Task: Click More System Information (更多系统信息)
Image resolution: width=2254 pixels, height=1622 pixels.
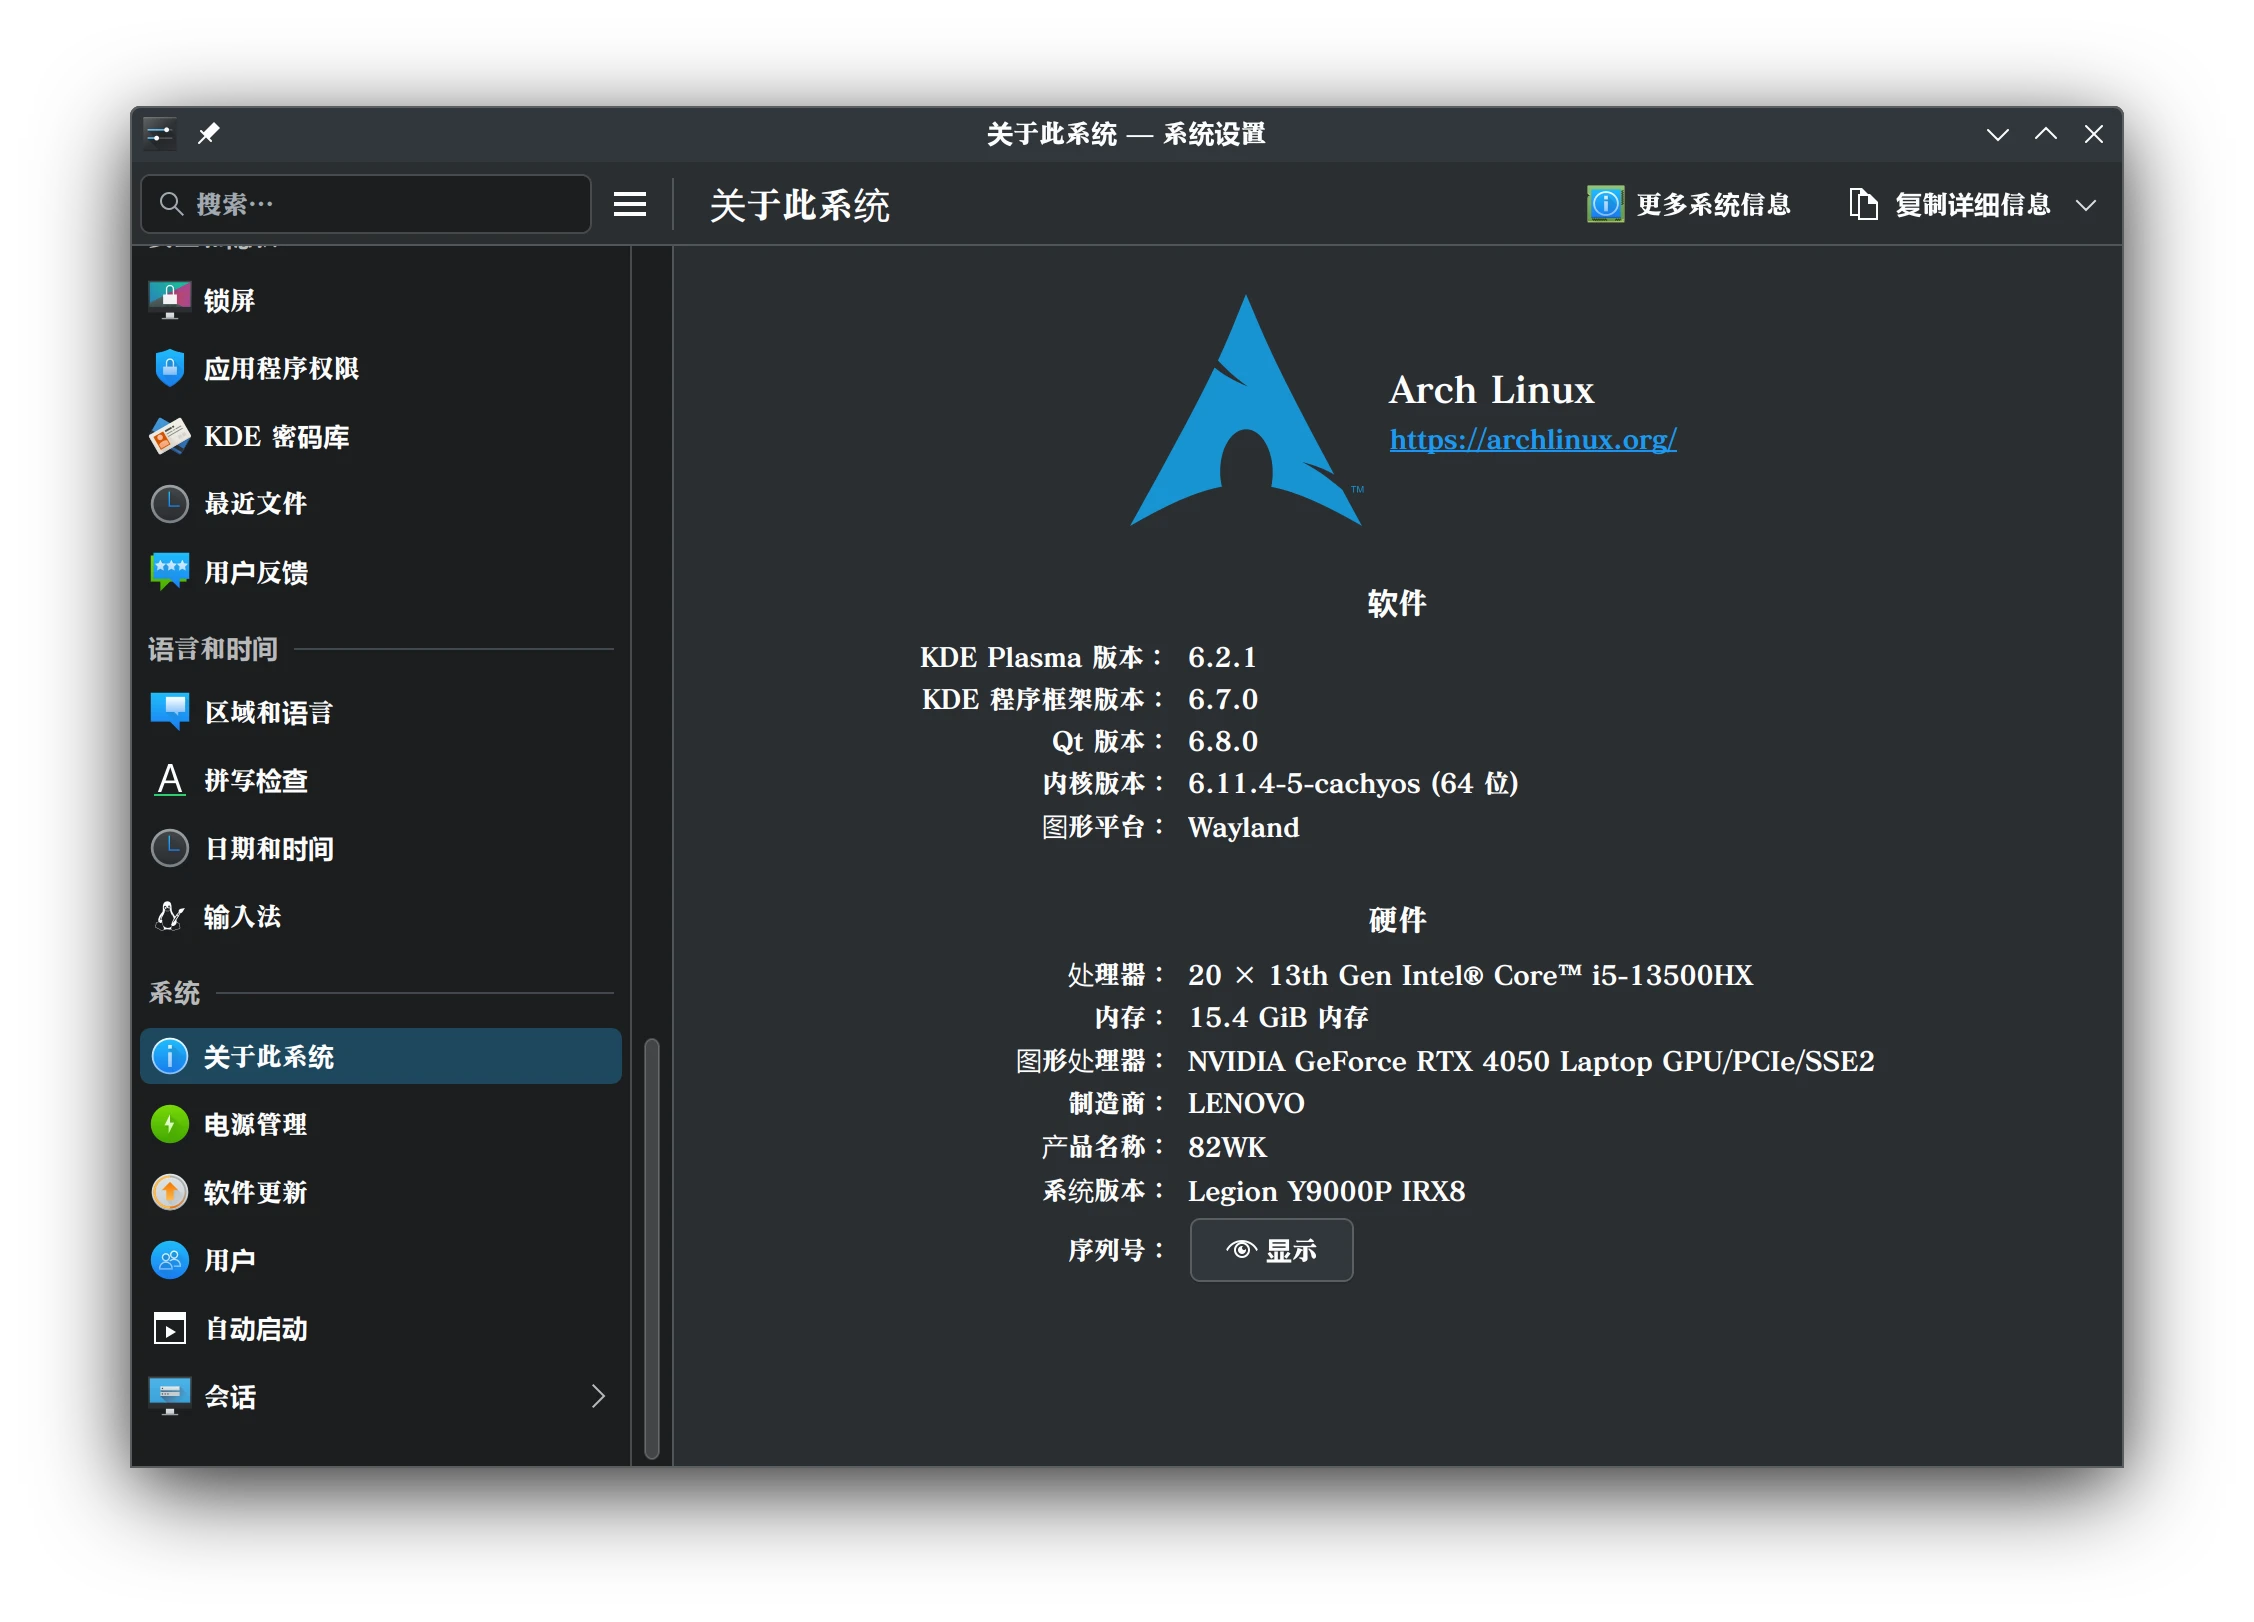Action: pyautogui.click(x=1689, y=205)
